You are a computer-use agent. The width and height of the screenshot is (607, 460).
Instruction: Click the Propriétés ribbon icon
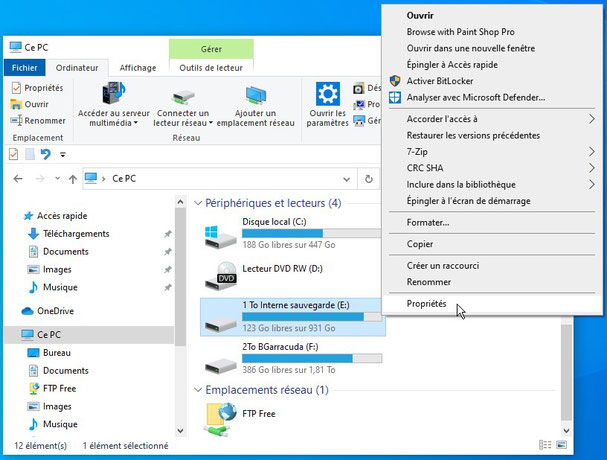(x=16, y=88)
